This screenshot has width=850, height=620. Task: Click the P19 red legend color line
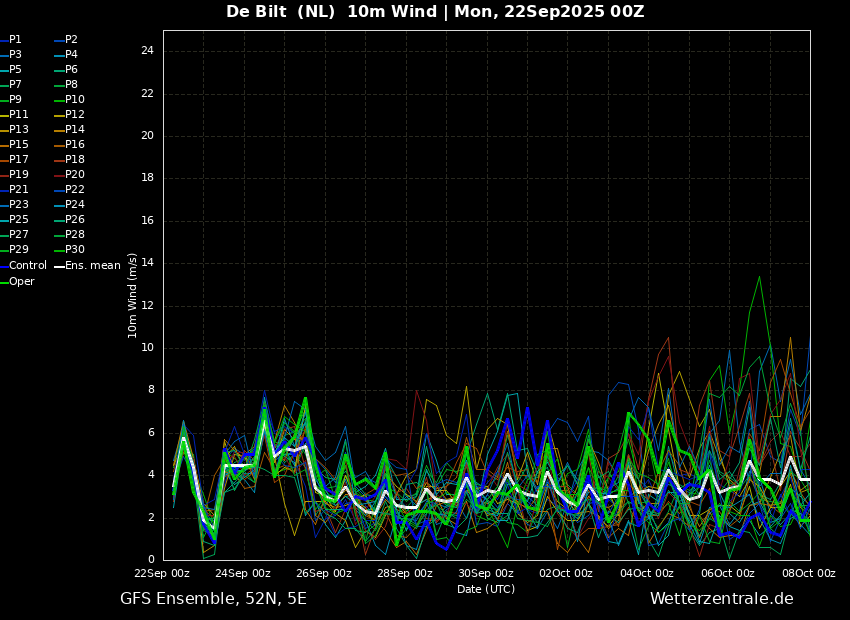click(x=4, y=175)
